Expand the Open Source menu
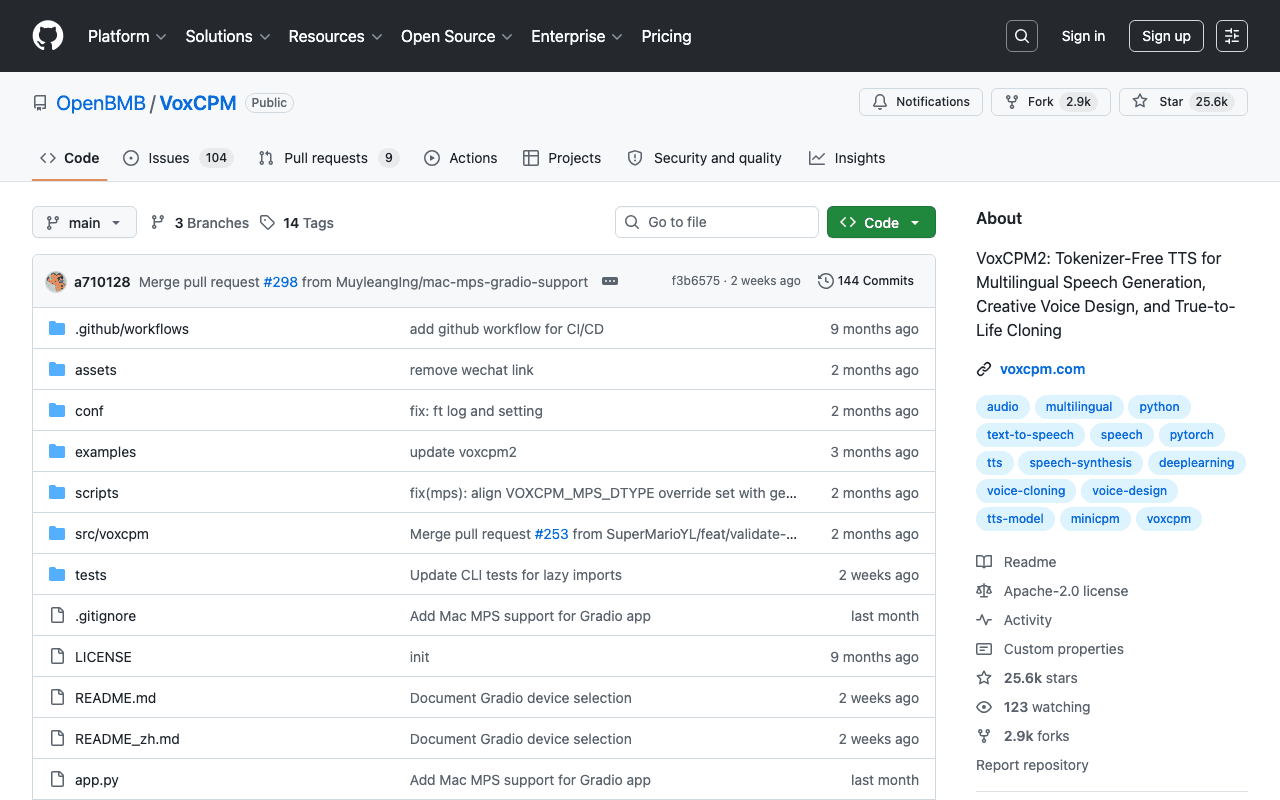Image resolution: width=1280 pixels, height=800 pixels. pyautogui.click(x=457, y=36)
